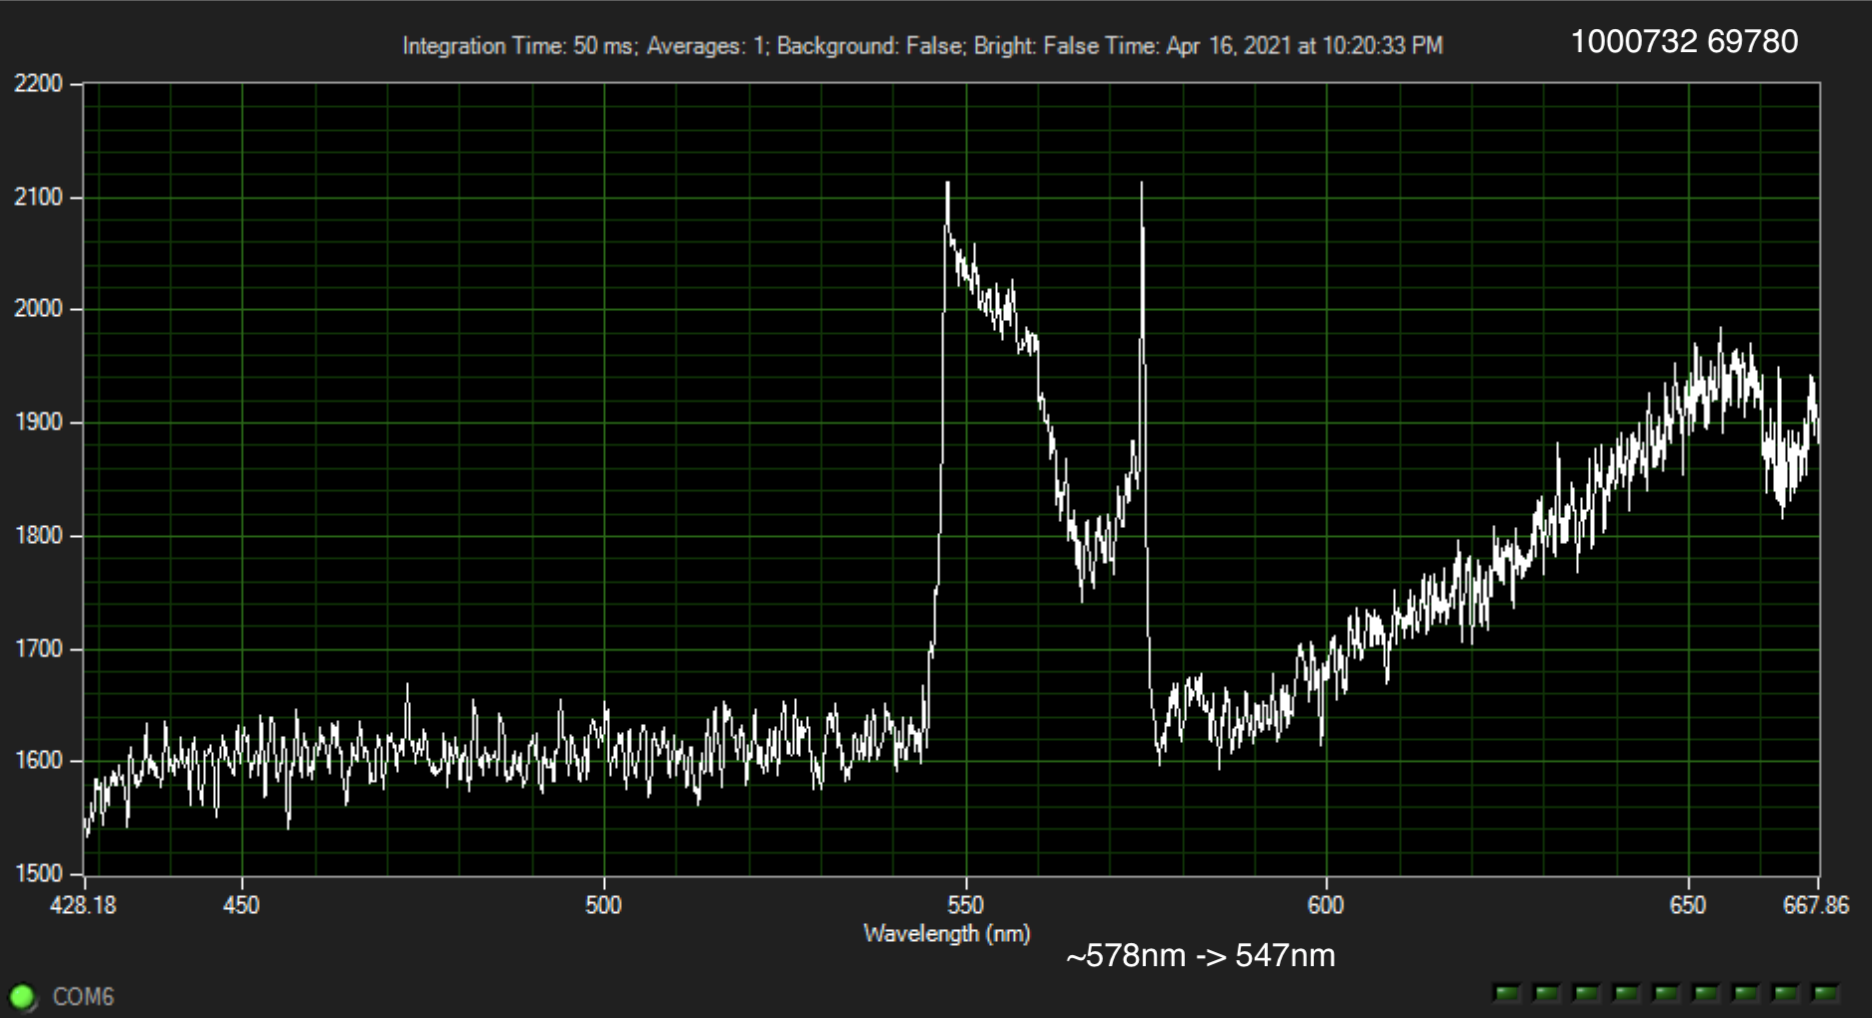Click the 550 x-axis label
Image resolution: width=1872 pixels, height=1018 pixels.
pos(965,905)
